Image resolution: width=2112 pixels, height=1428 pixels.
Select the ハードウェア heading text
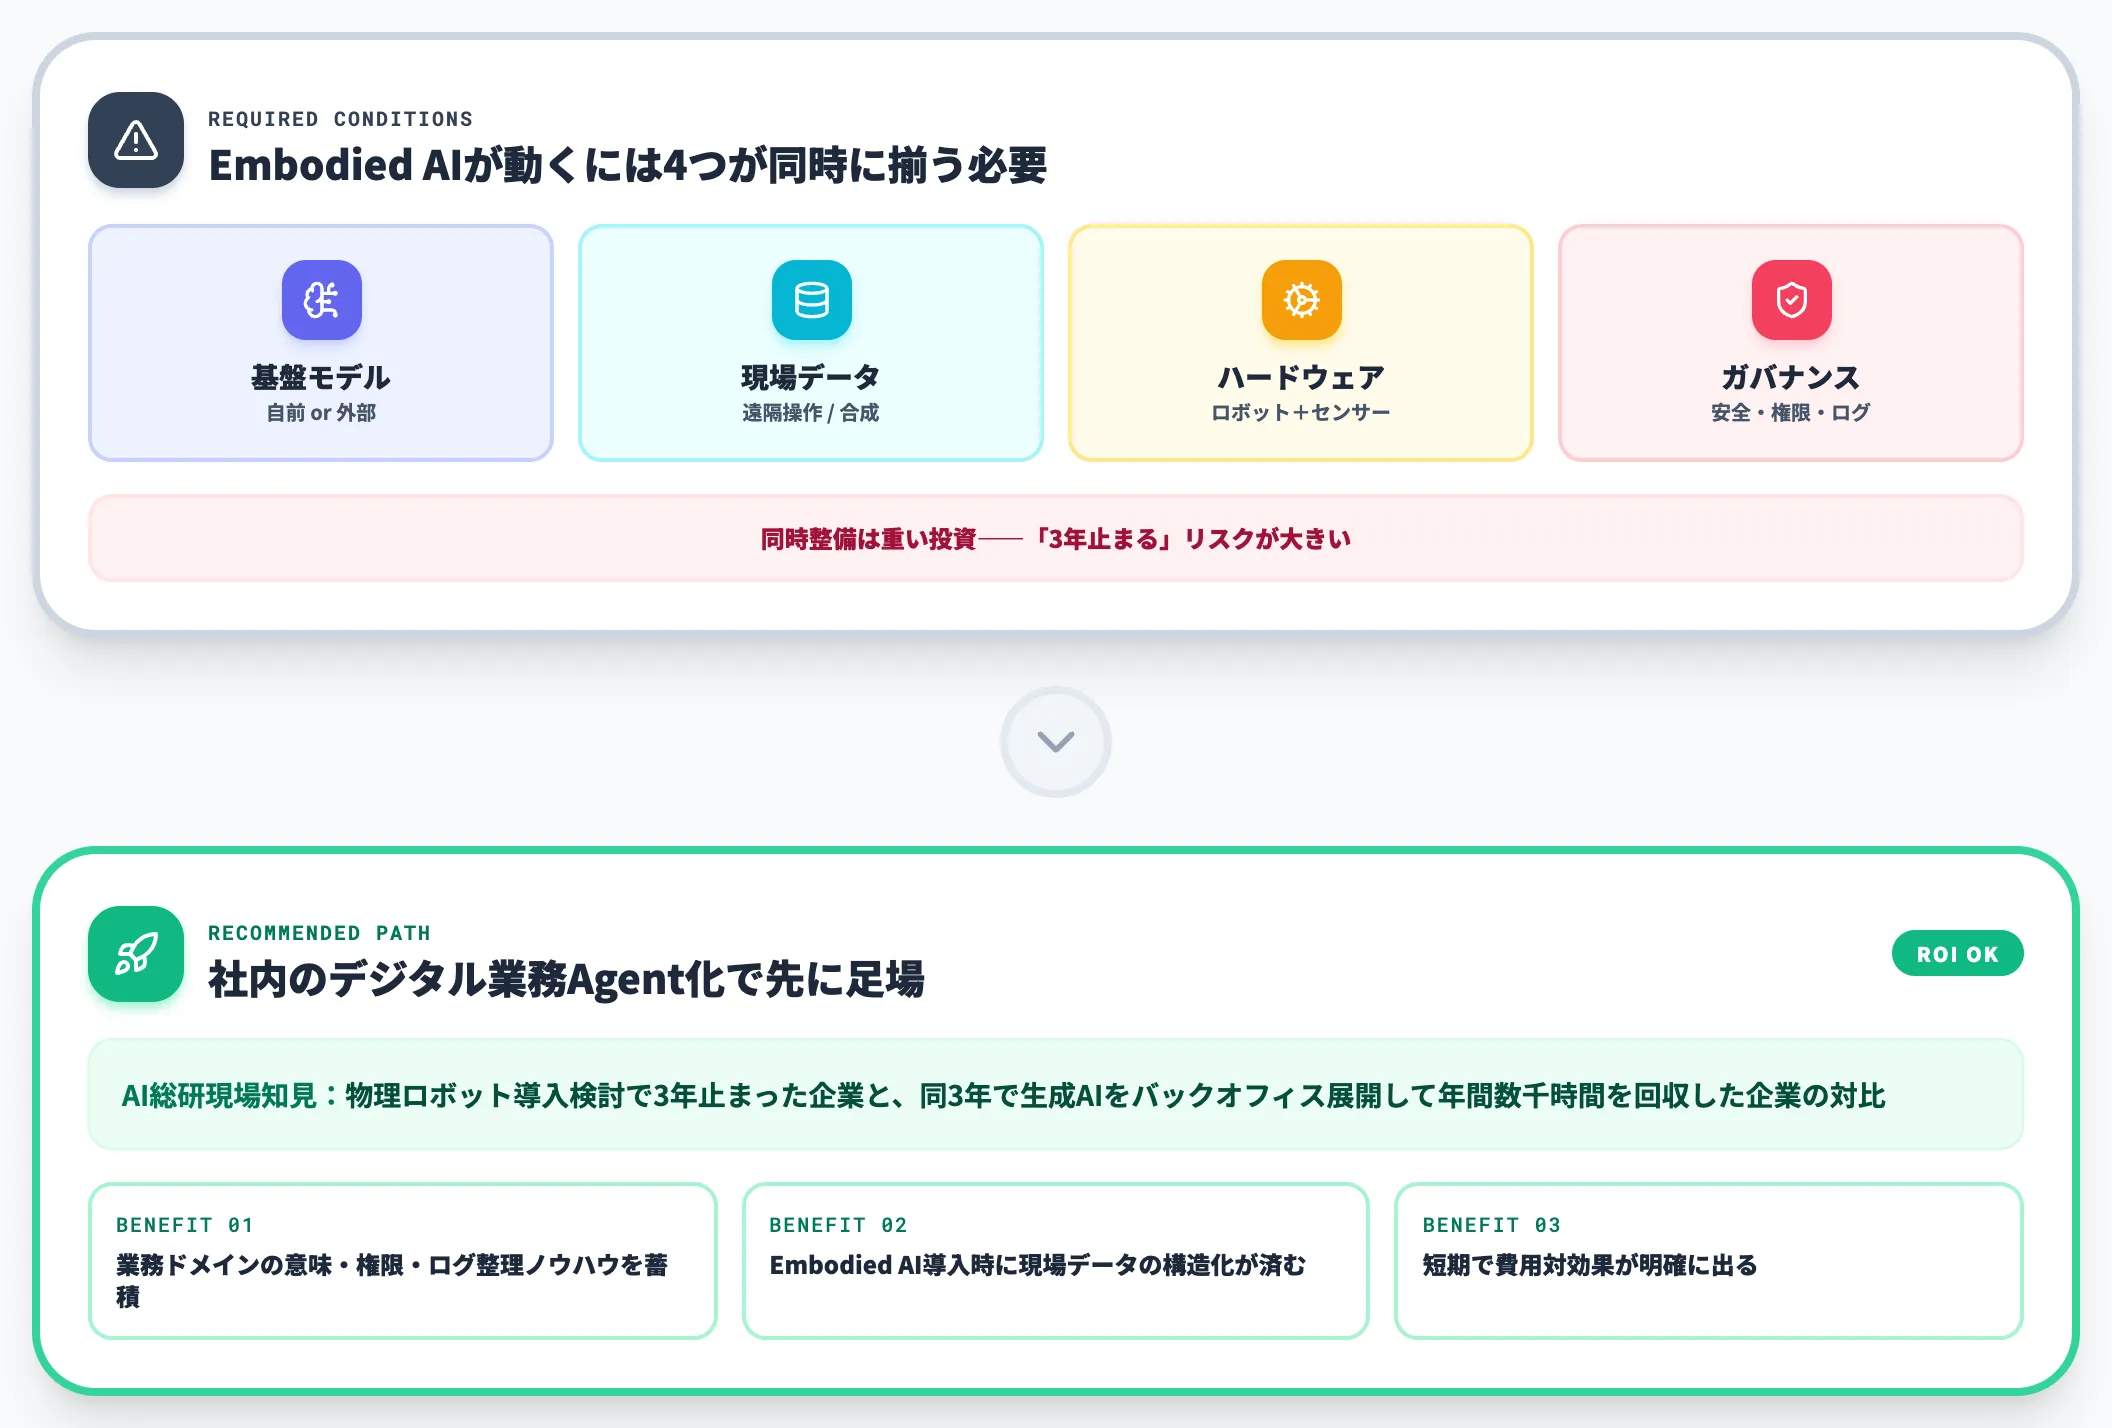(x=1301, y=377)
